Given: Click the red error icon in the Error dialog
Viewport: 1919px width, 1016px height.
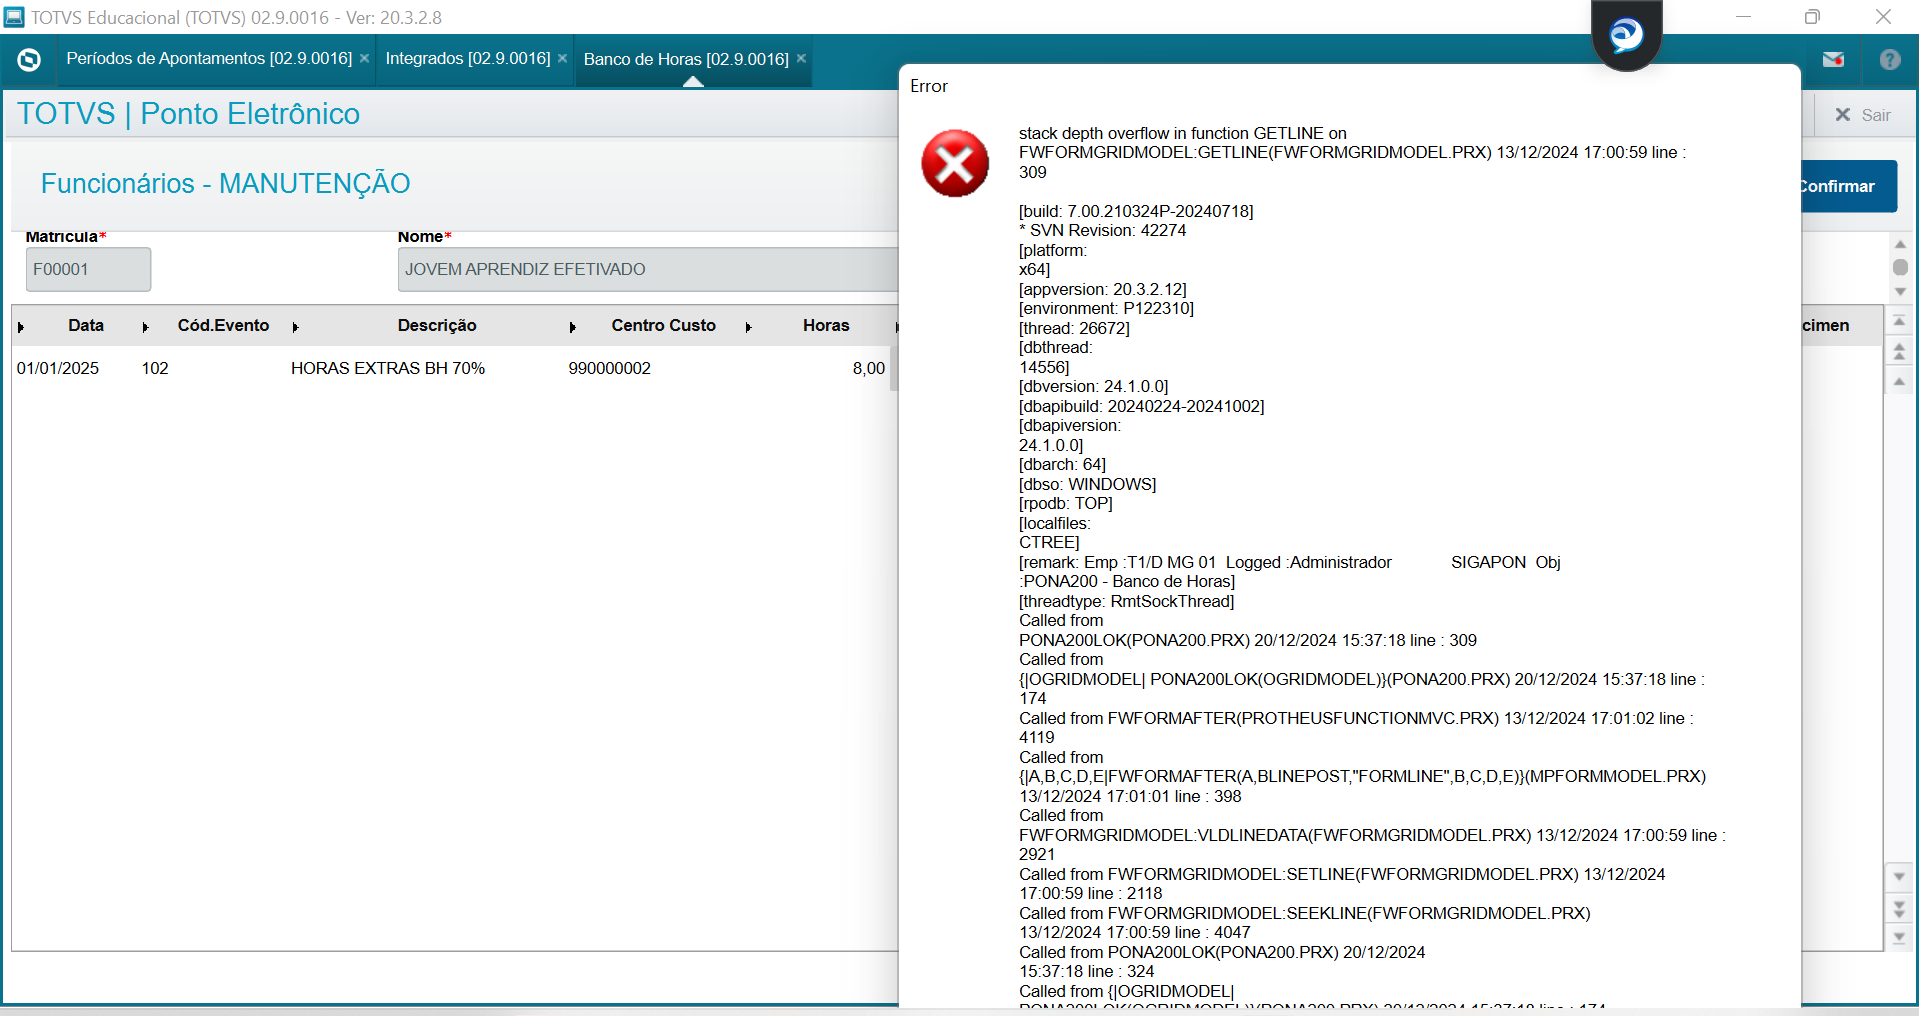Looking at the screenshot, I should (x=955, y=163).
